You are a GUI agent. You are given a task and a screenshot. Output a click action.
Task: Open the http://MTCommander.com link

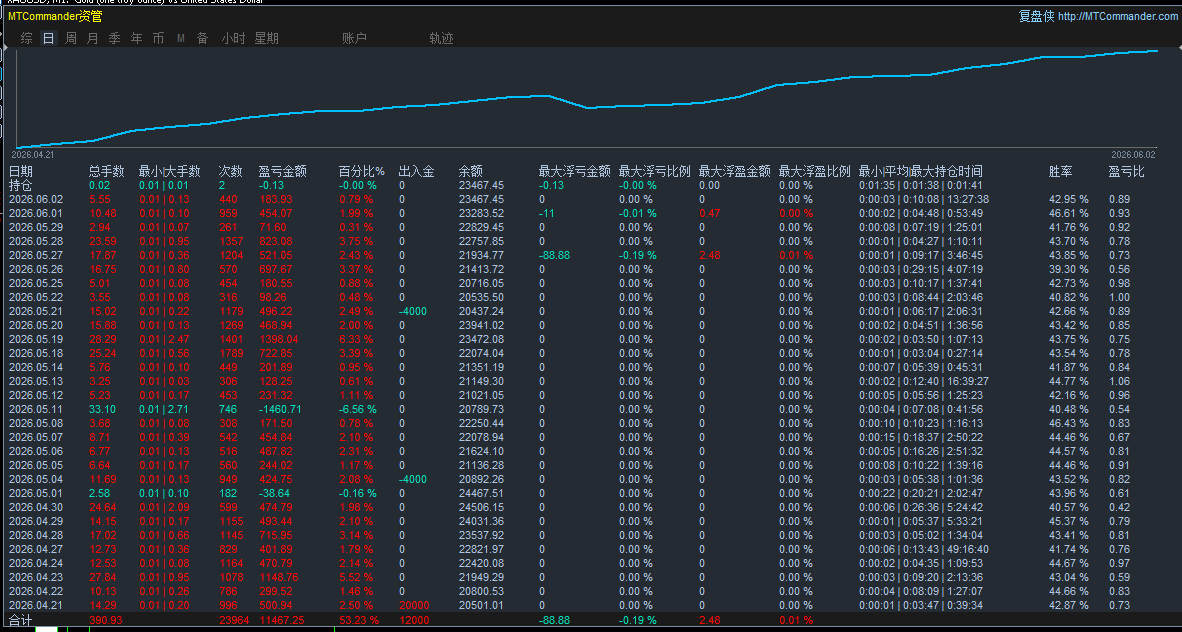[x=1118, y=16]
